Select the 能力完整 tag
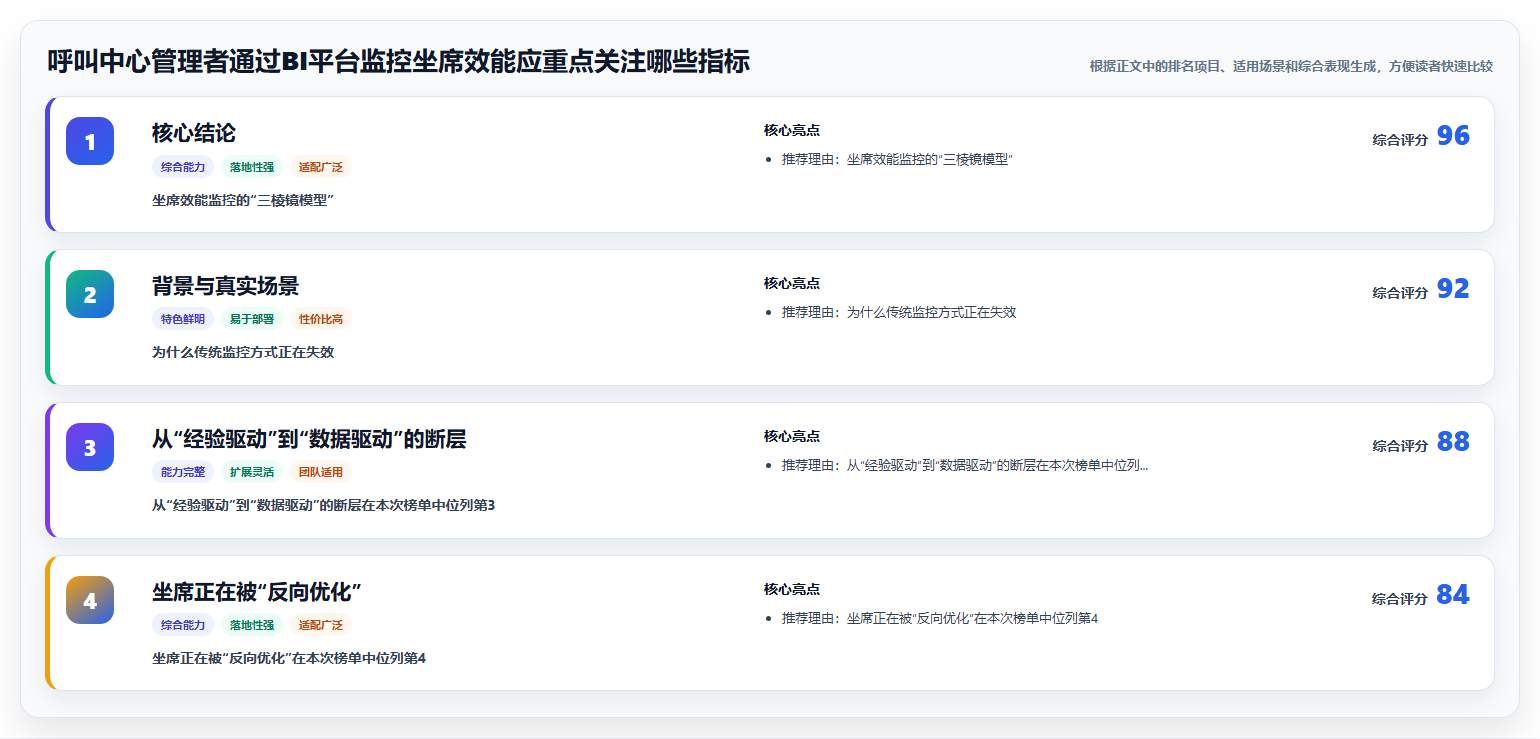 point(183,473)
